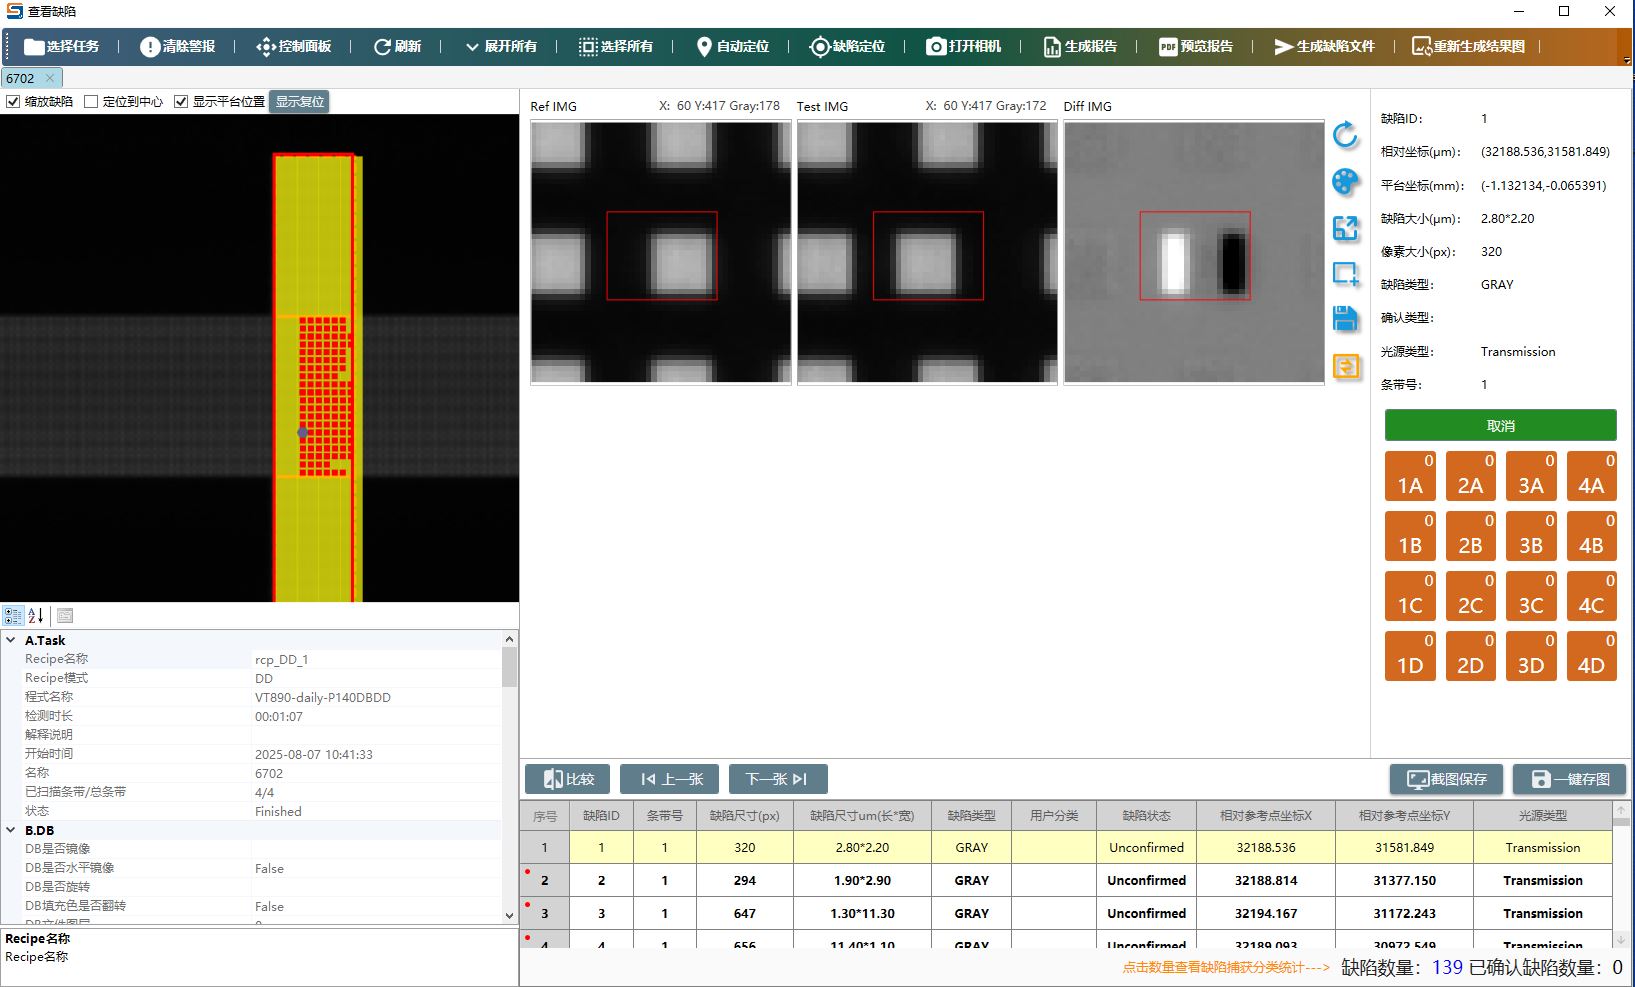Open the color palette icon beside Diff IMG

point(1345,182)
